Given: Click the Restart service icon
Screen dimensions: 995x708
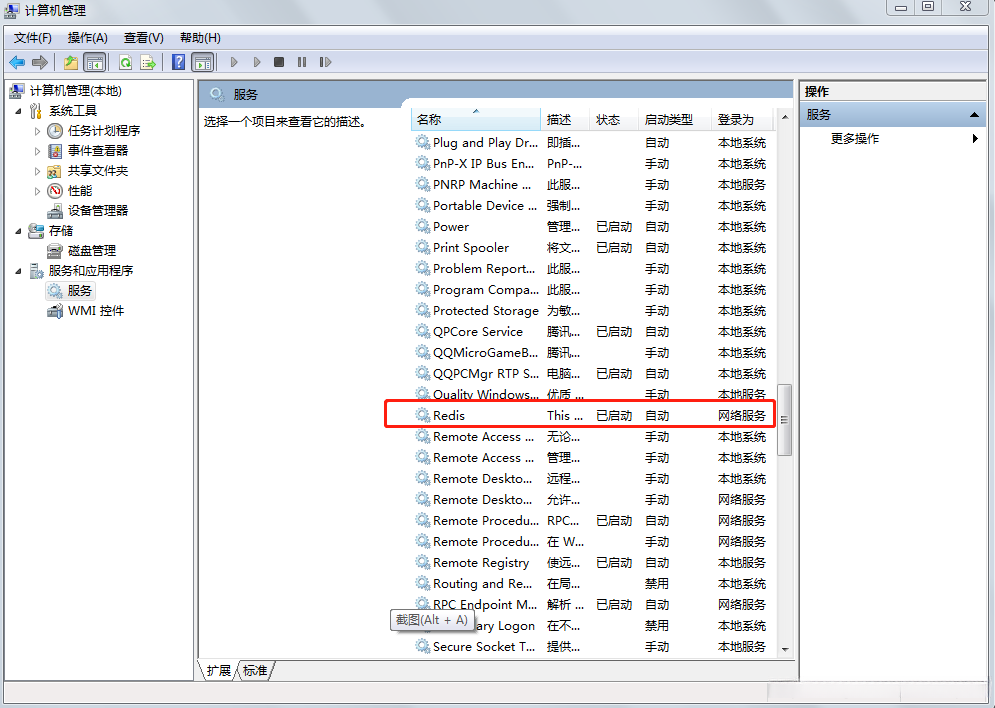Looking at the screenshot, I should click(325, 62).
